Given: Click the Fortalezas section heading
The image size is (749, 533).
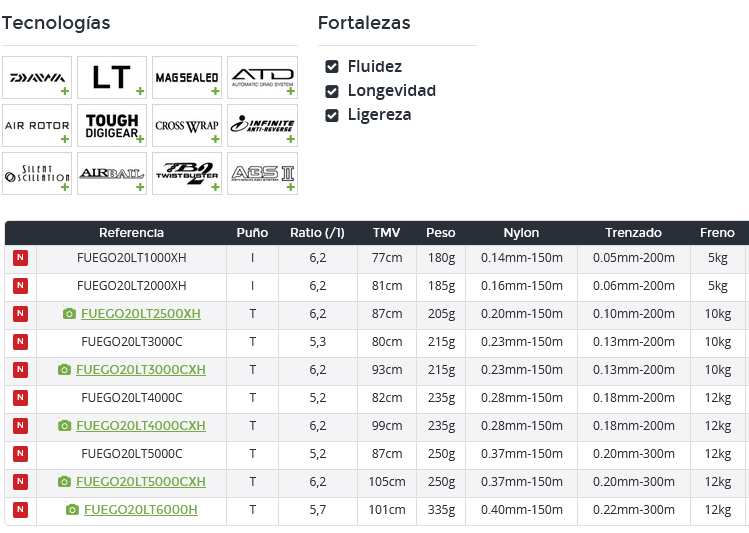Looking at the screenshot, I should (364, 23).
